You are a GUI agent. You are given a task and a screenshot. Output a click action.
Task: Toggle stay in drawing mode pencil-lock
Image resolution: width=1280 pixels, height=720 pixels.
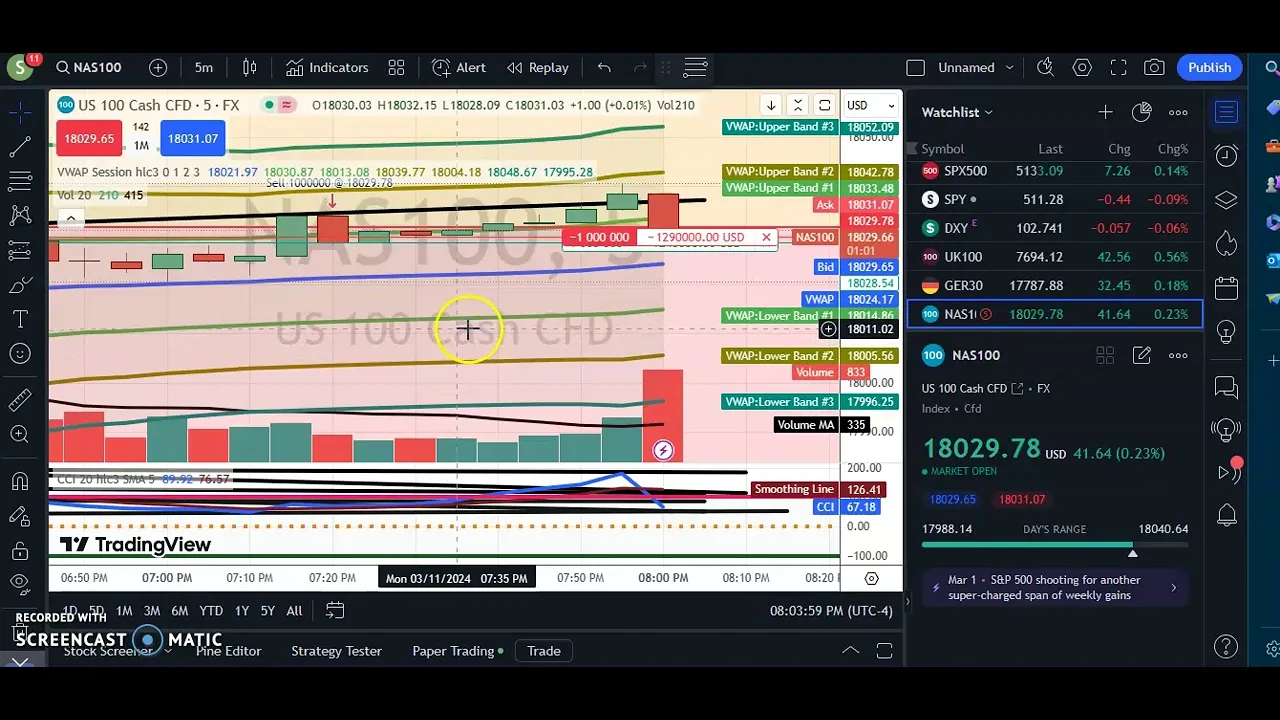(x=19, y=516)
